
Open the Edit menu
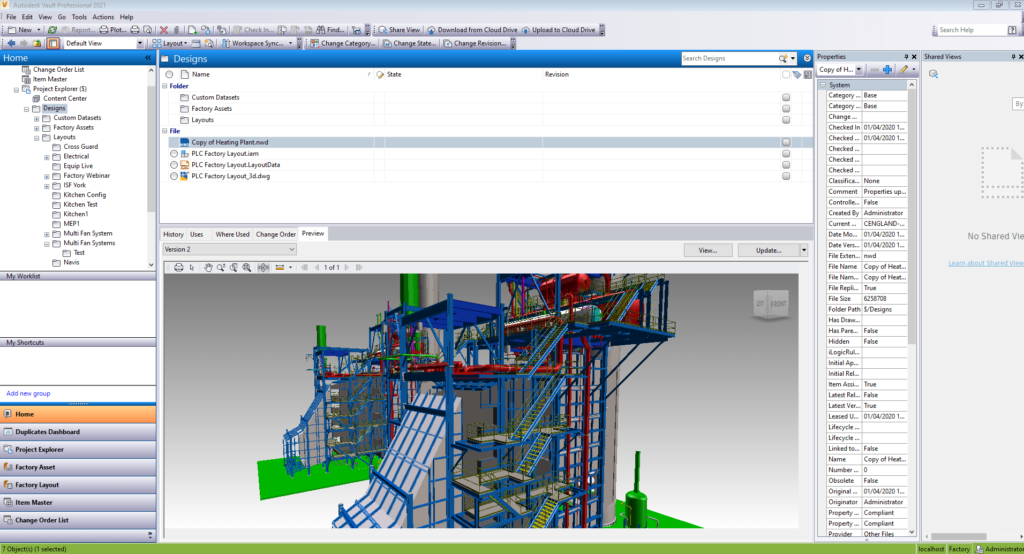[27, 17]
